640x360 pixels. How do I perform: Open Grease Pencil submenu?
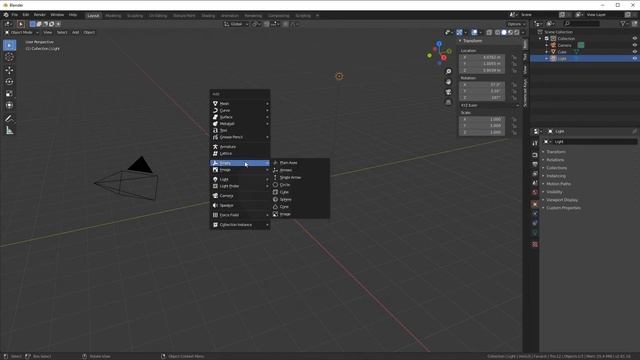point(240,137)
